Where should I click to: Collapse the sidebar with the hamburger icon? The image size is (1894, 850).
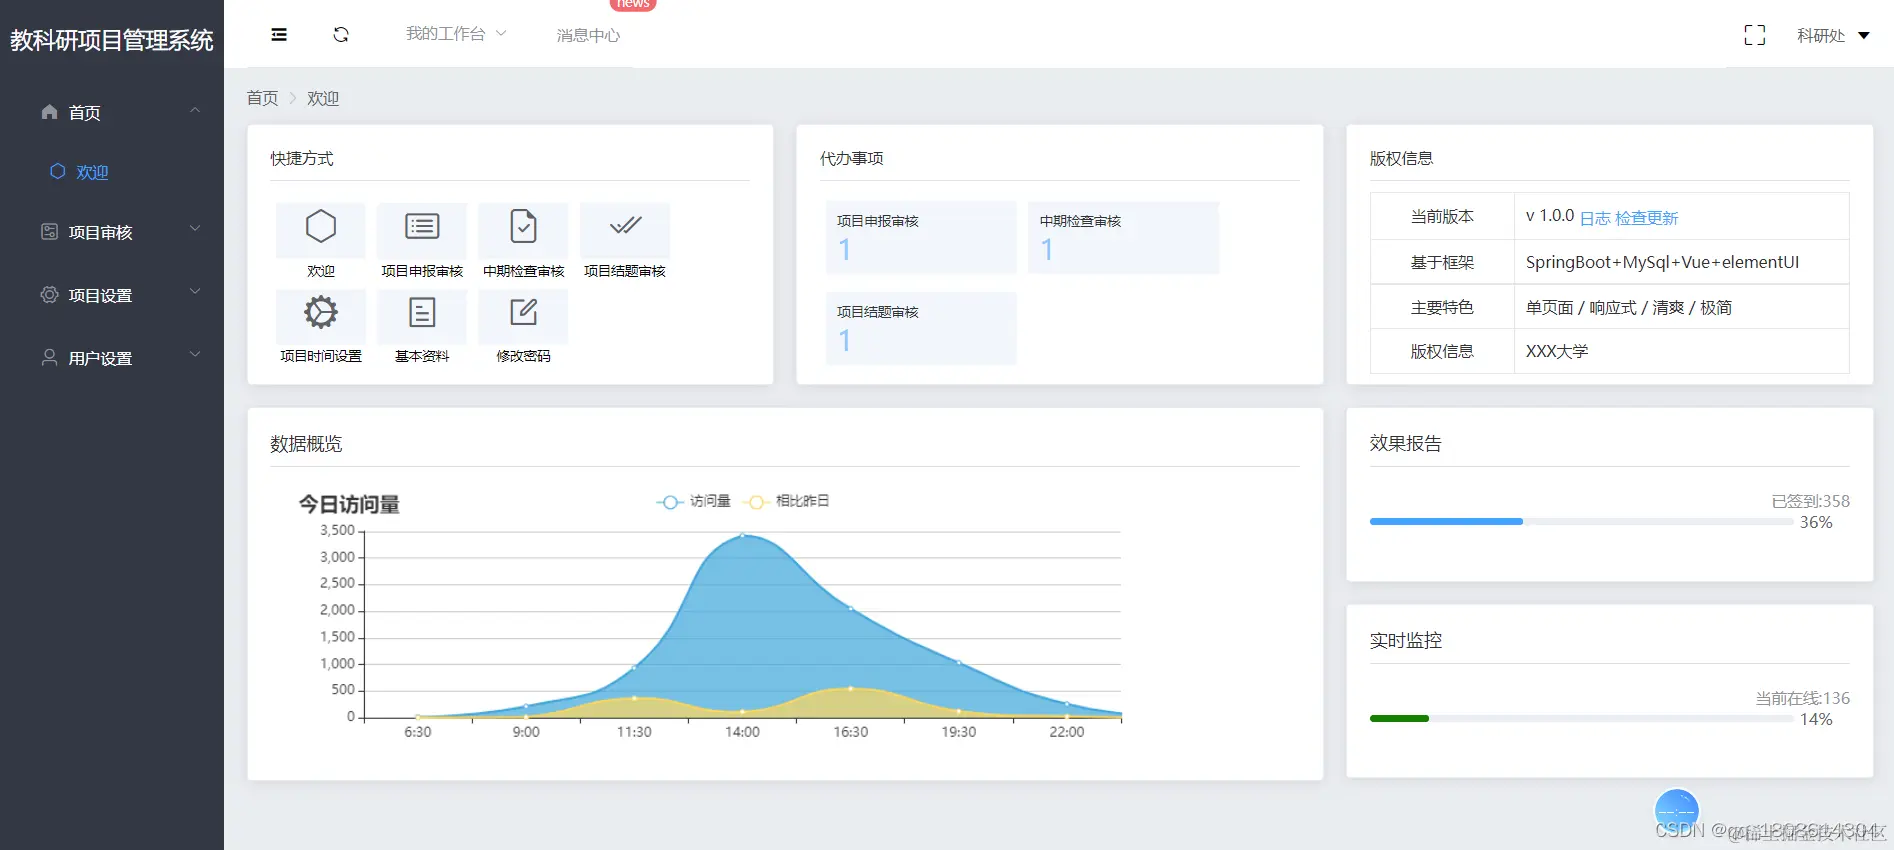(279, 35)
